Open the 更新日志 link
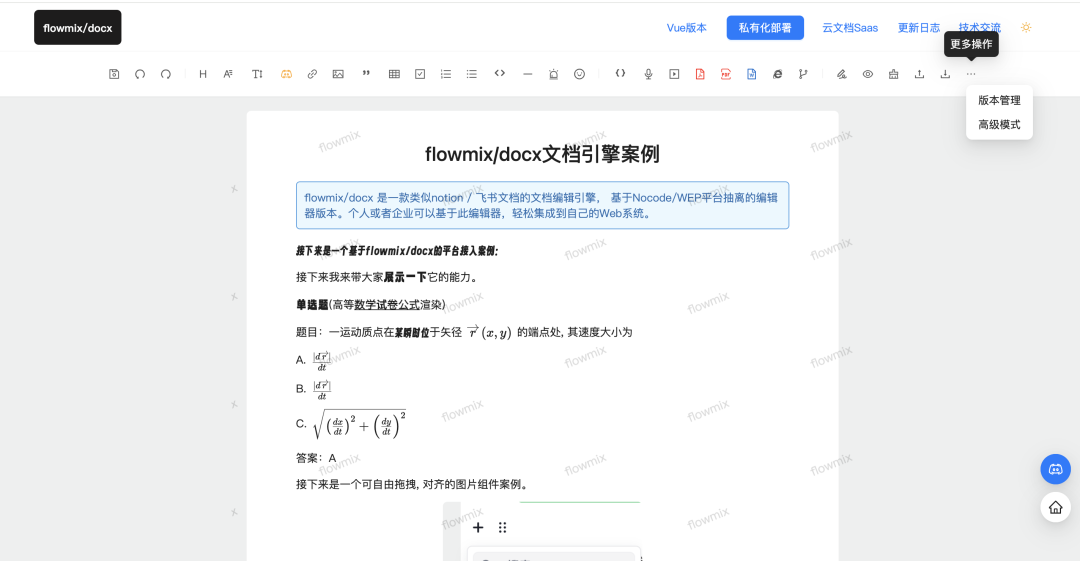The width and height of the screenshot is (1080, 561). pyautogui.click(x=919, y=28)
